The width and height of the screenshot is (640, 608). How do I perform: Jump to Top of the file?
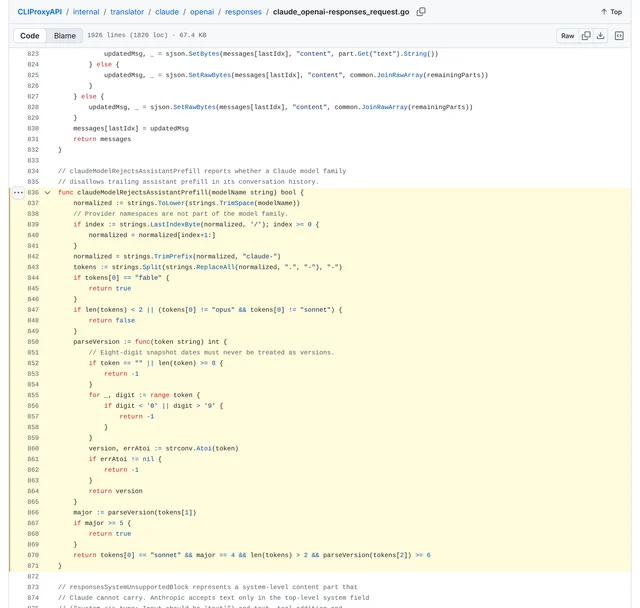click(611, 12)
